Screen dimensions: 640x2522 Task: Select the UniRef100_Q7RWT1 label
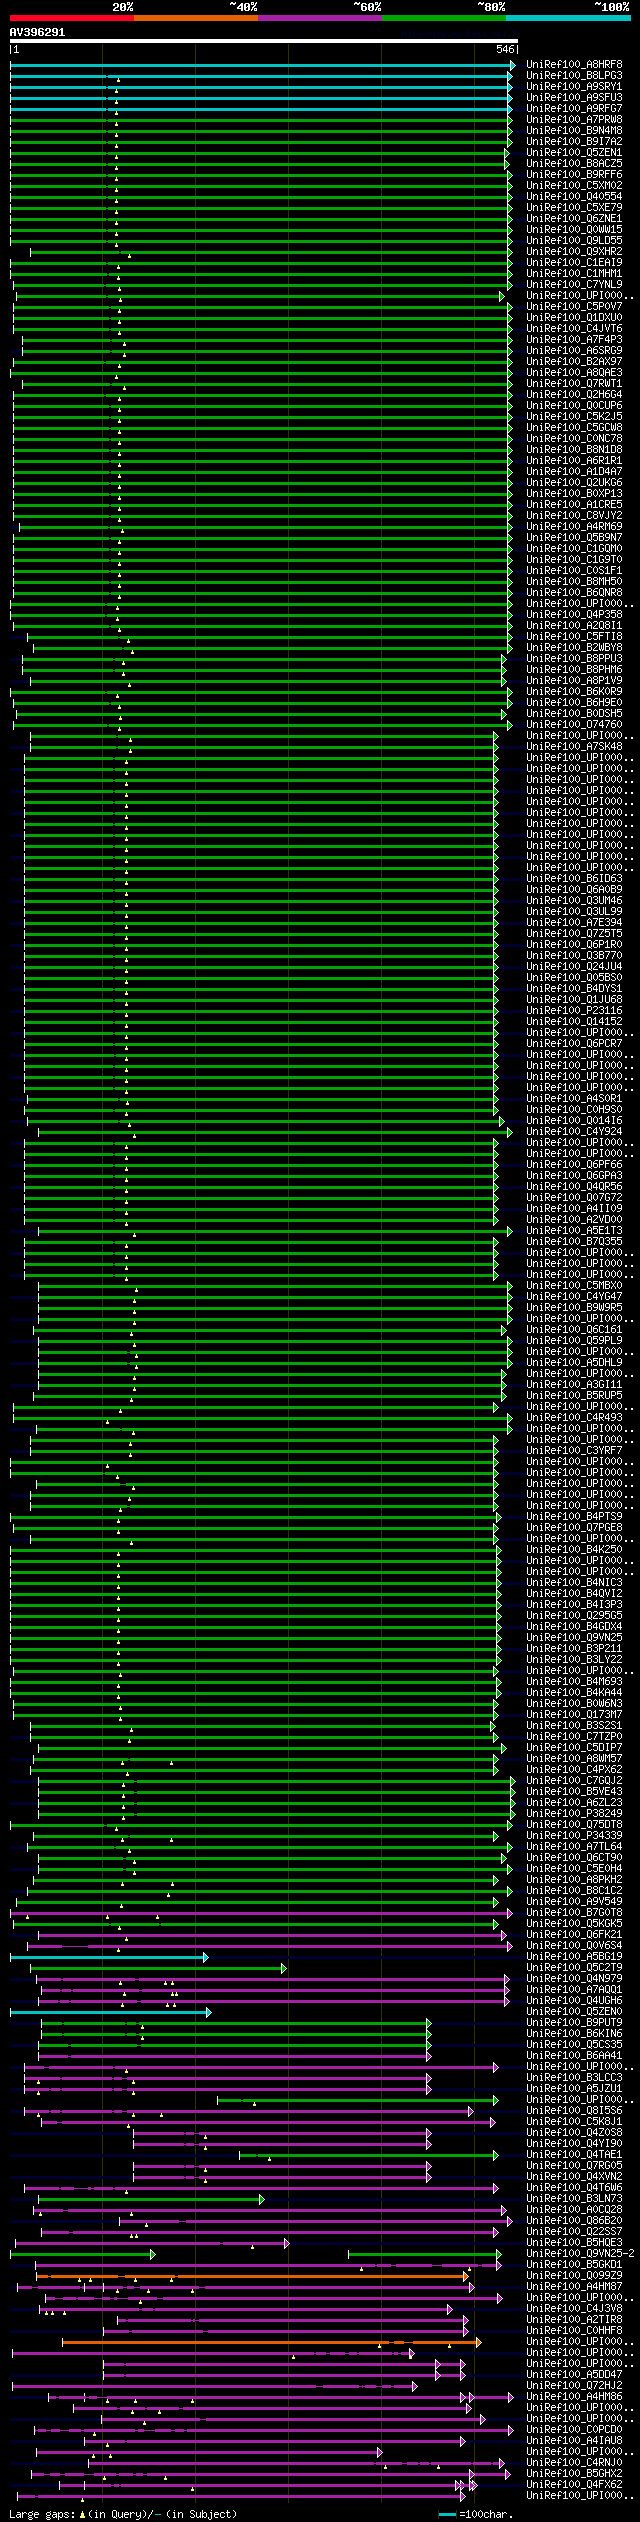(574, 384)
